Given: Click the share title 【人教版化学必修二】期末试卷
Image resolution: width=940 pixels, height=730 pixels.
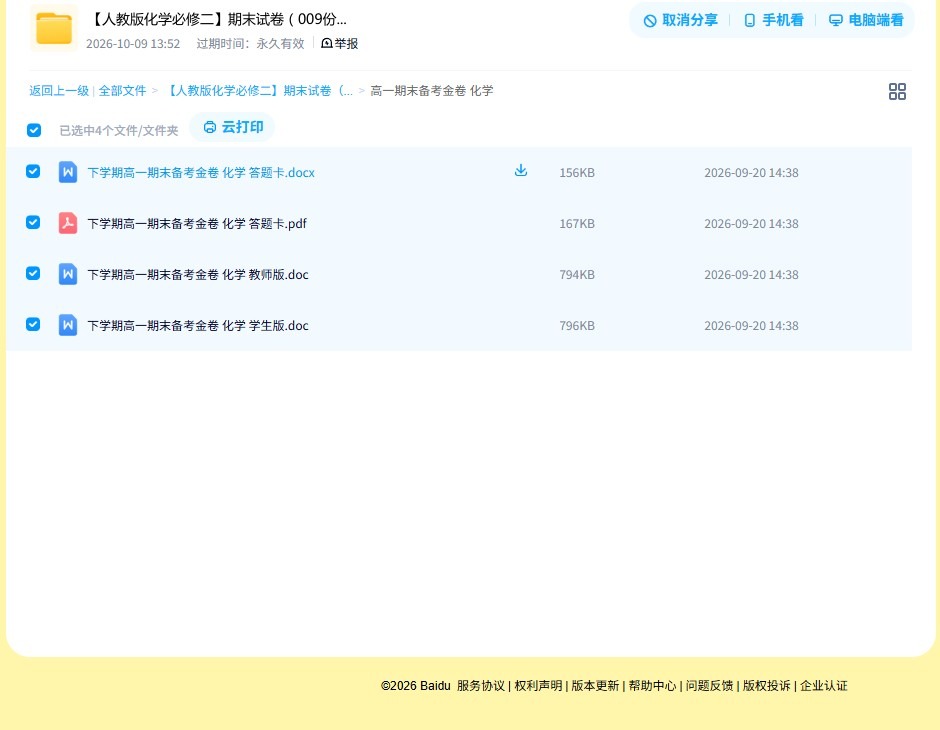Looking at the screenshot, I should (x=217, y=19).
